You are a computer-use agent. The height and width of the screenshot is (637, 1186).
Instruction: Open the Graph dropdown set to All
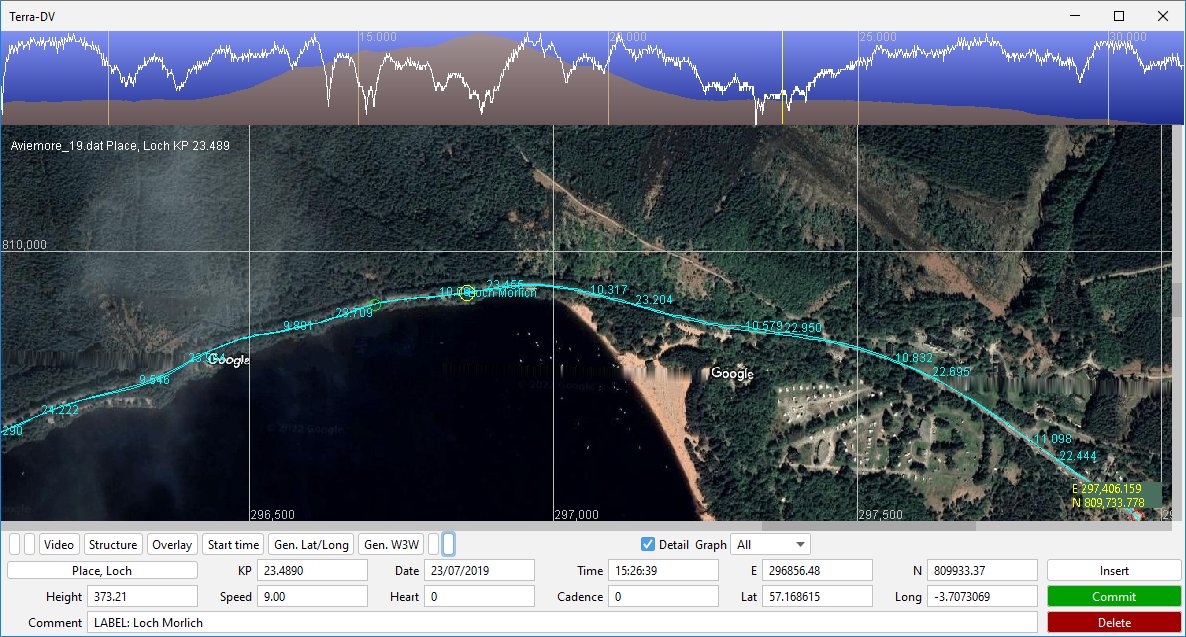coord(771,545)
